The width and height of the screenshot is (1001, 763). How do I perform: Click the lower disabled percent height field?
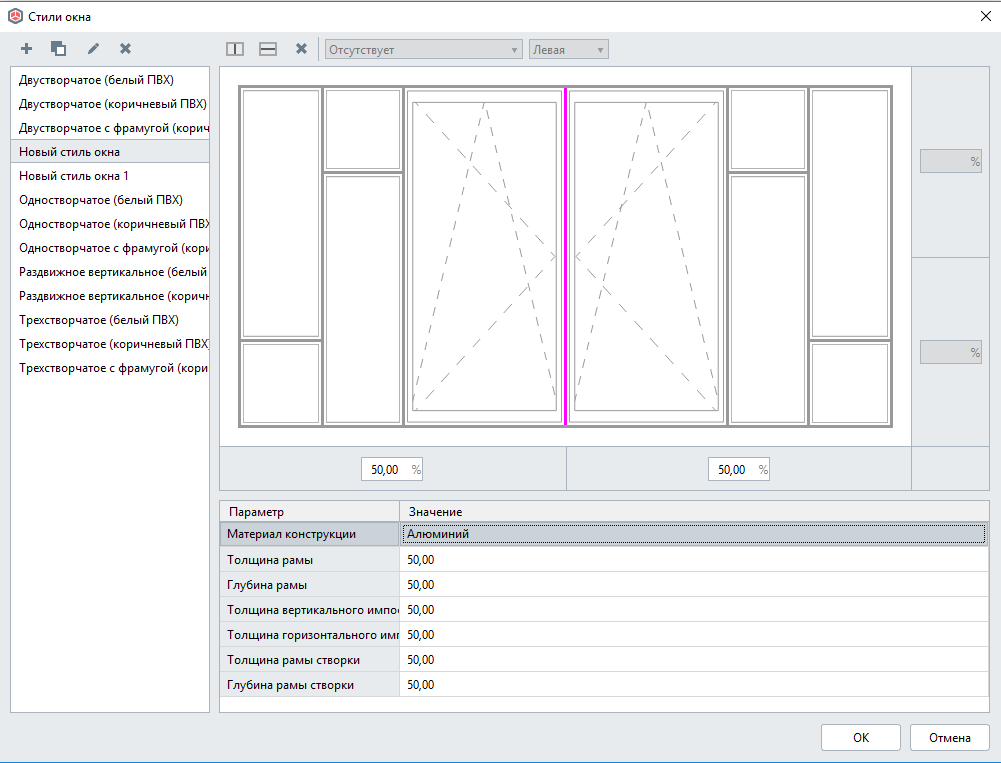(x=950, y=352)
